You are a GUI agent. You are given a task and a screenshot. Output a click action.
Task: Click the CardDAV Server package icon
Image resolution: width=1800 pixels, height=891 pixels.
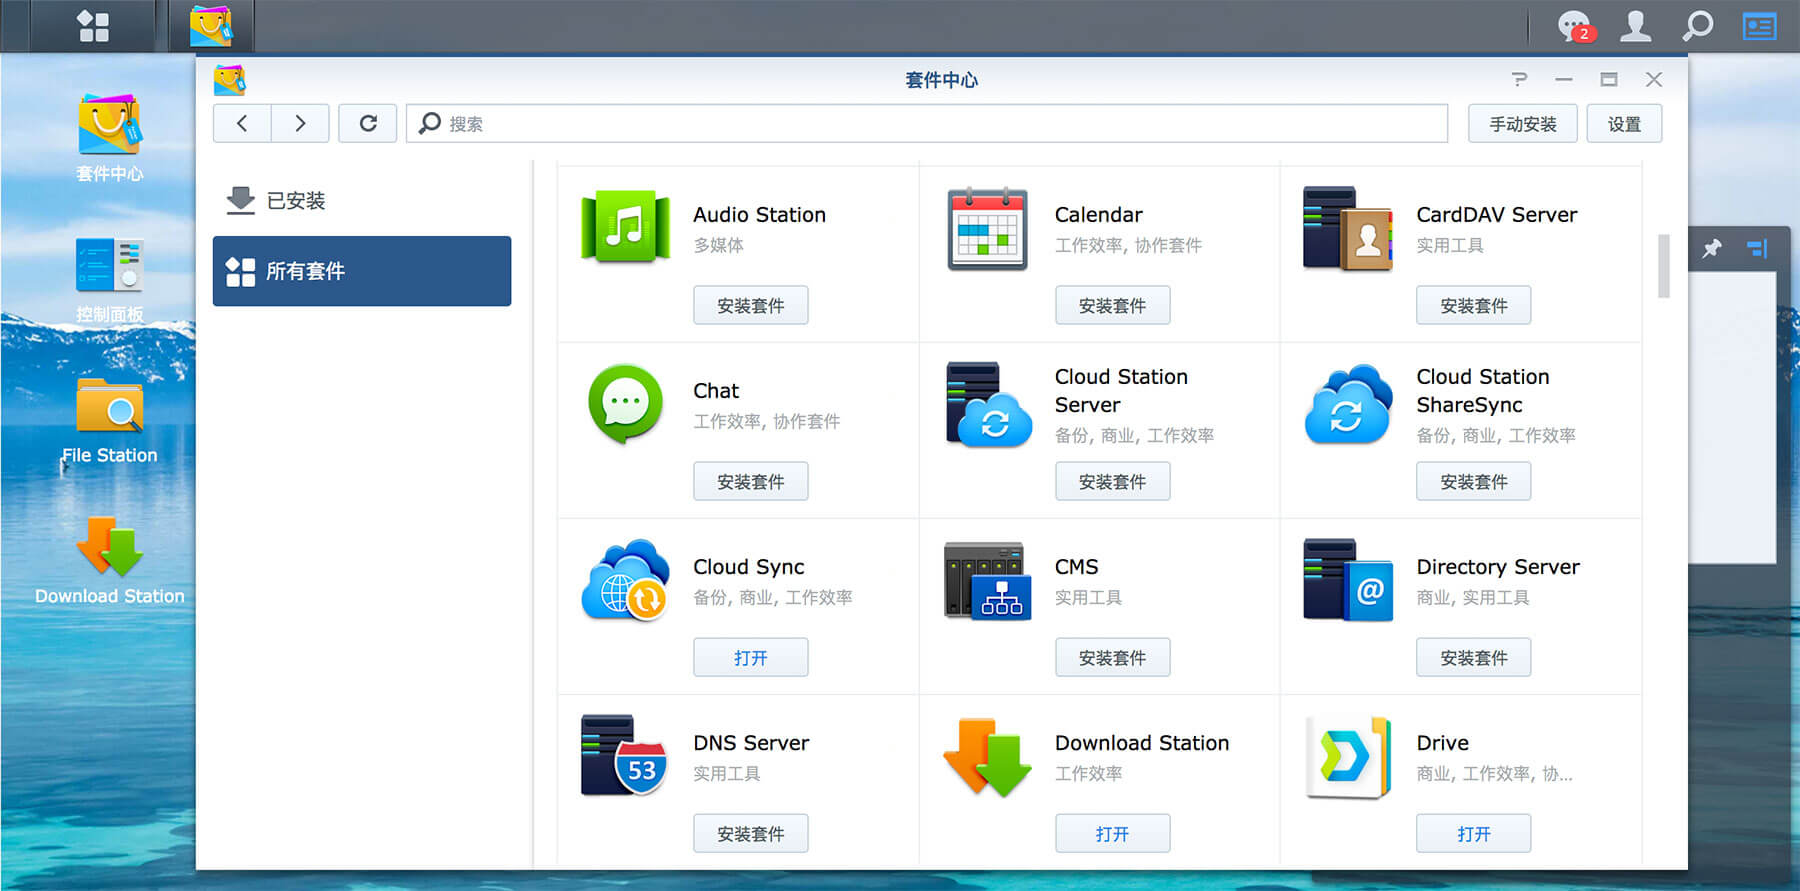tap(1347, 228)
